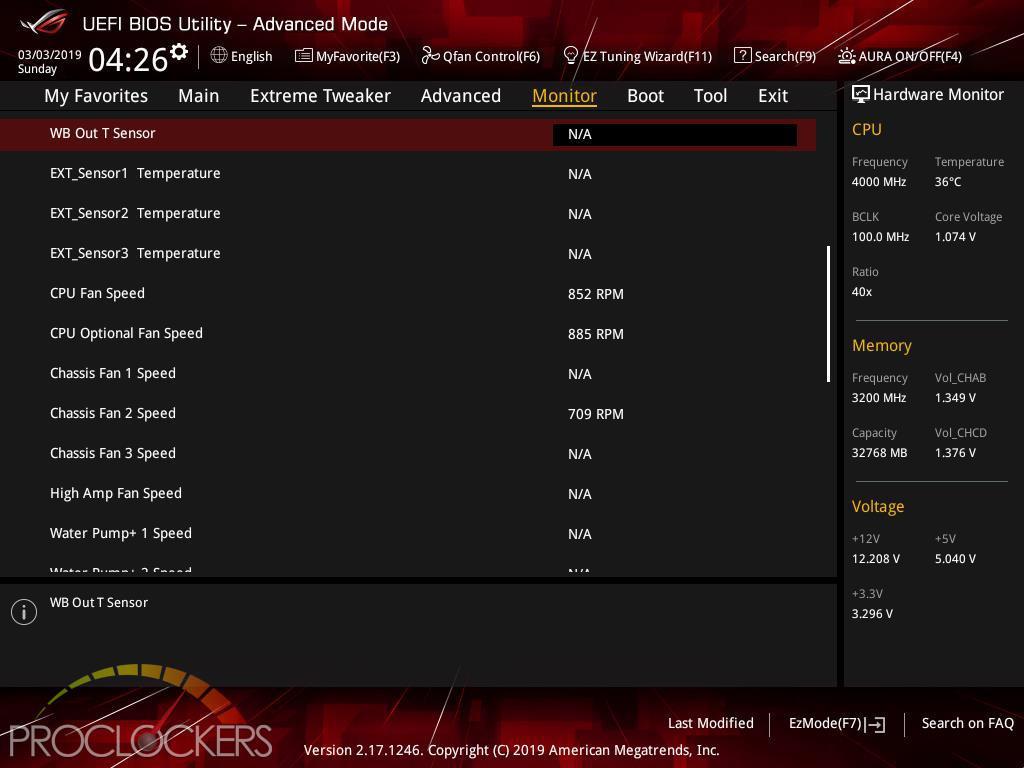Switch to the Main tab
This screenshot has width=1024, height=768.
(199, 96)
